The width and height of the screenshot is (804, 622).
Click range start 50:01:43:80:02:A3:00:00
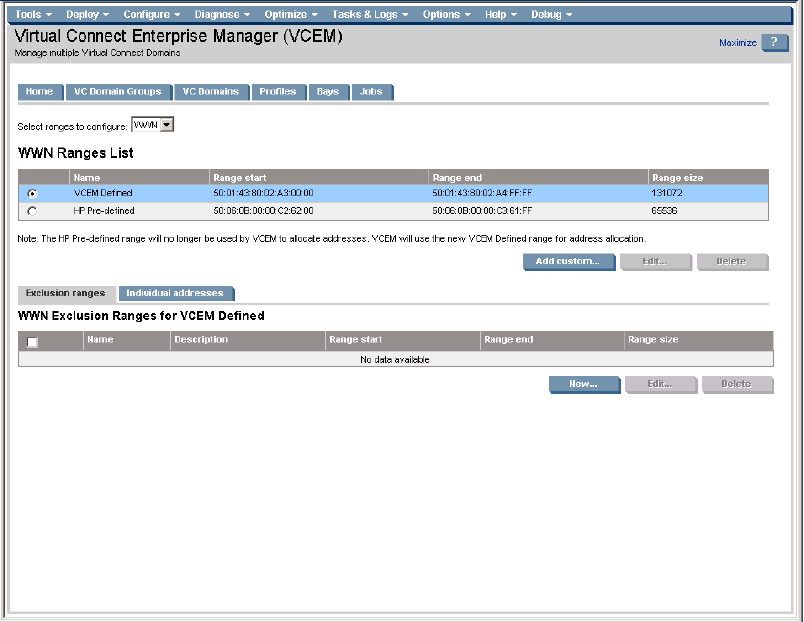[x=263, y=193]
